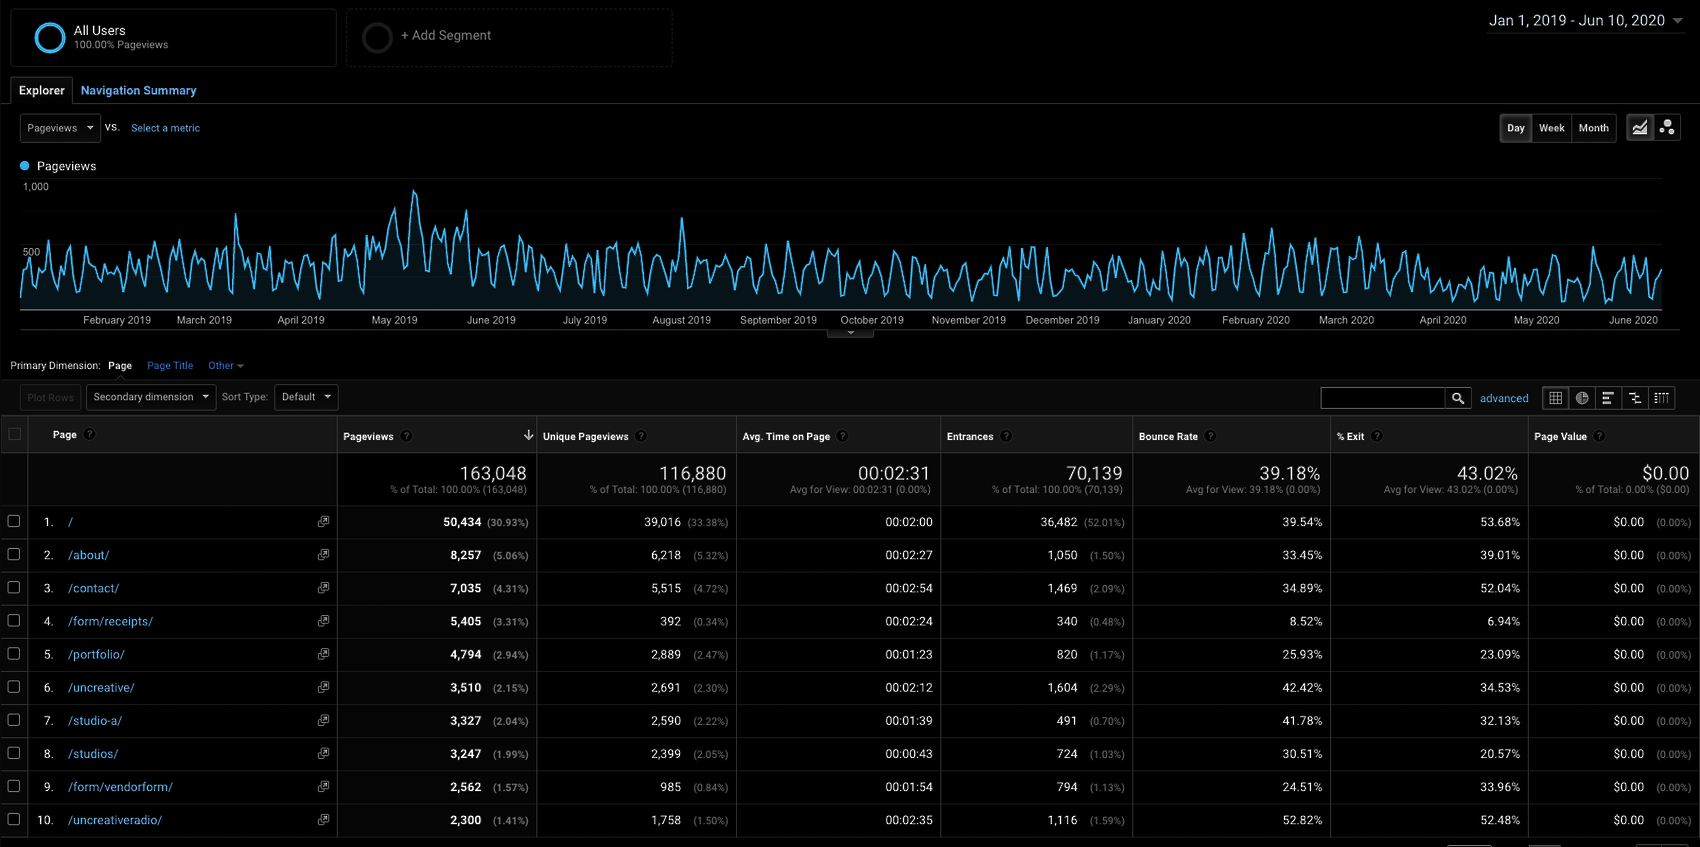This screenshot has width=1700, height=847.
Task: Open the Sort Type Default dropdown
Action: pyautogui.click(x=306, y=397)
